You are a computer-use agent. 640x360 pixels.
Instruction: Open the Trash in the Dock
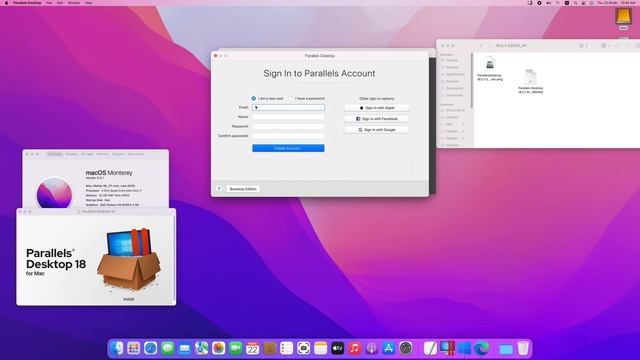523,348
